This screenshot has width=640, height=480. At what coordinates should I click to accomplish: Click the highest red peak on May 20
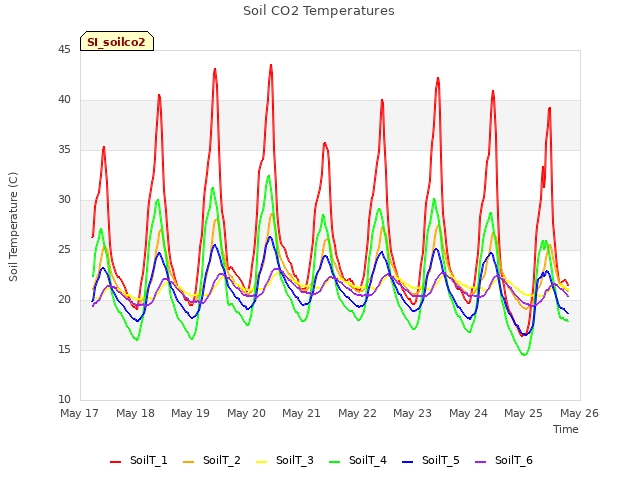click(x=271, y=65)
